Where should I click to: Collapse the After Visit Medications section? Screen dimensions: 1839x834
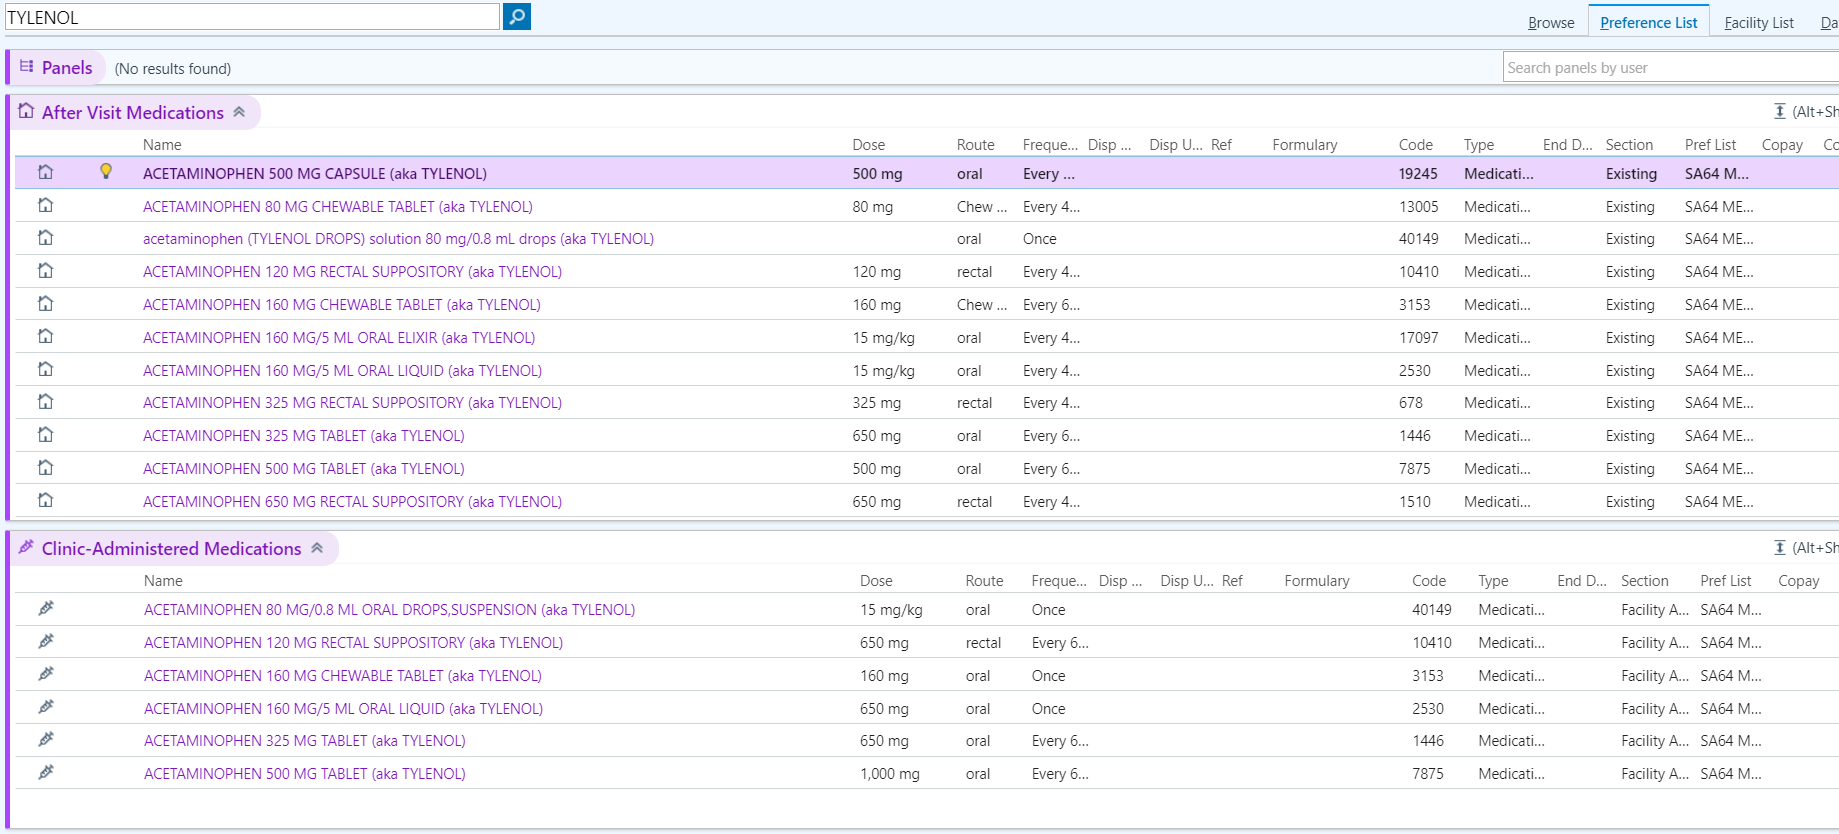pos(239,112)
